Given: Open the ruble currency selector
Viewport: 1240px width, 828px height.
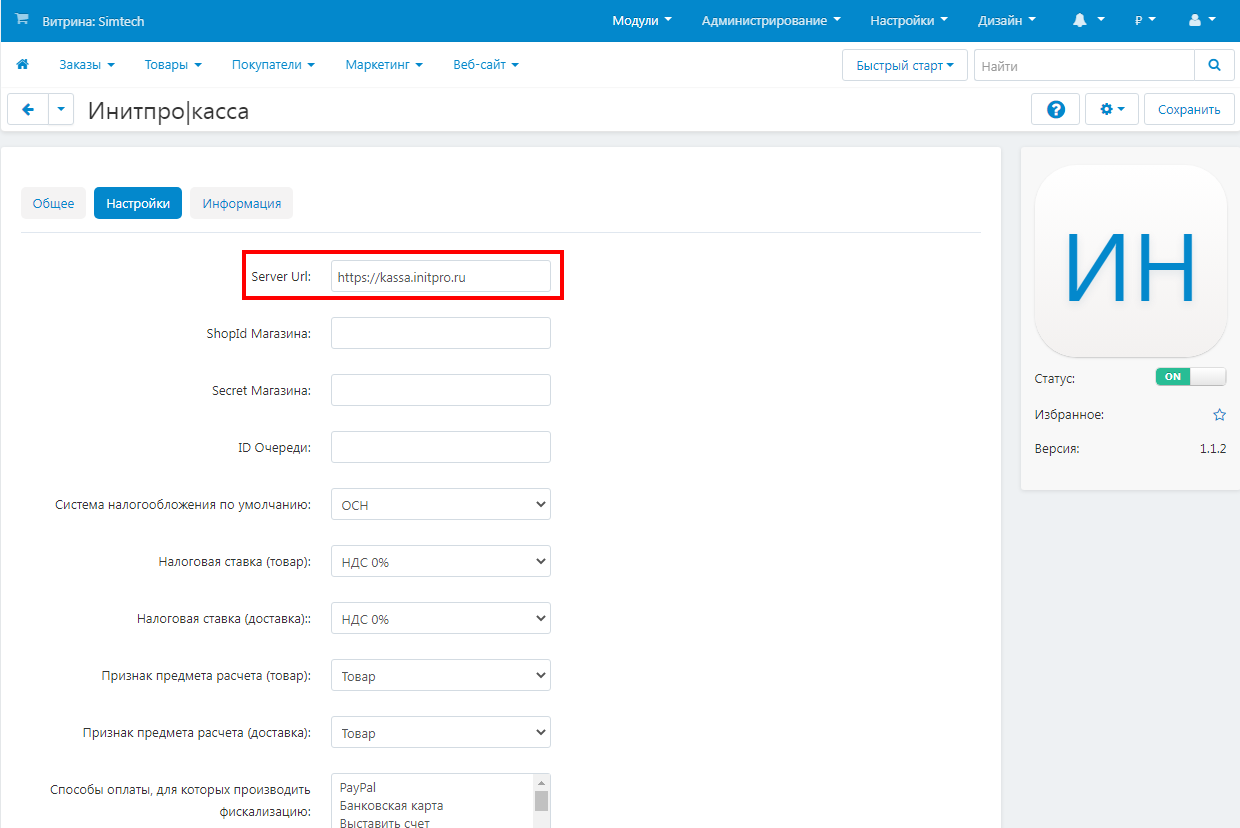Looking at the screenshot, I should click(1144, 20).
